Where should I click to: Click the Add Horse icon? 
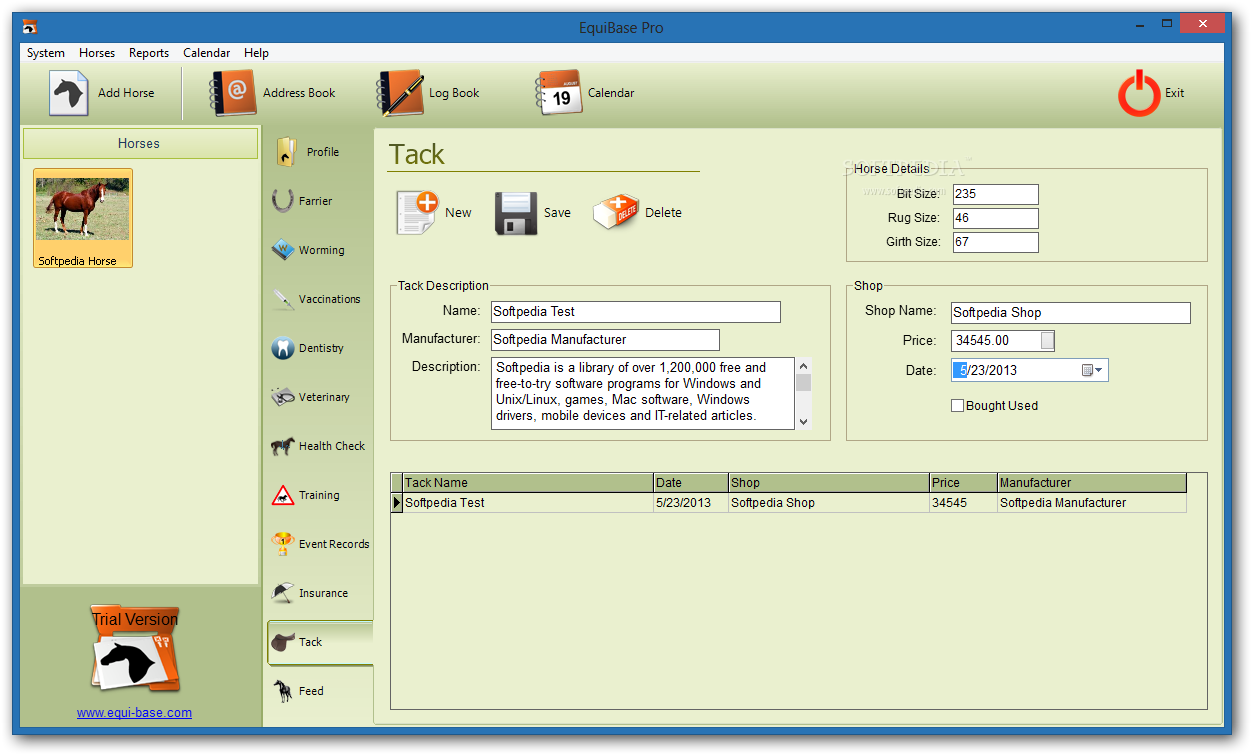point(69,93)
